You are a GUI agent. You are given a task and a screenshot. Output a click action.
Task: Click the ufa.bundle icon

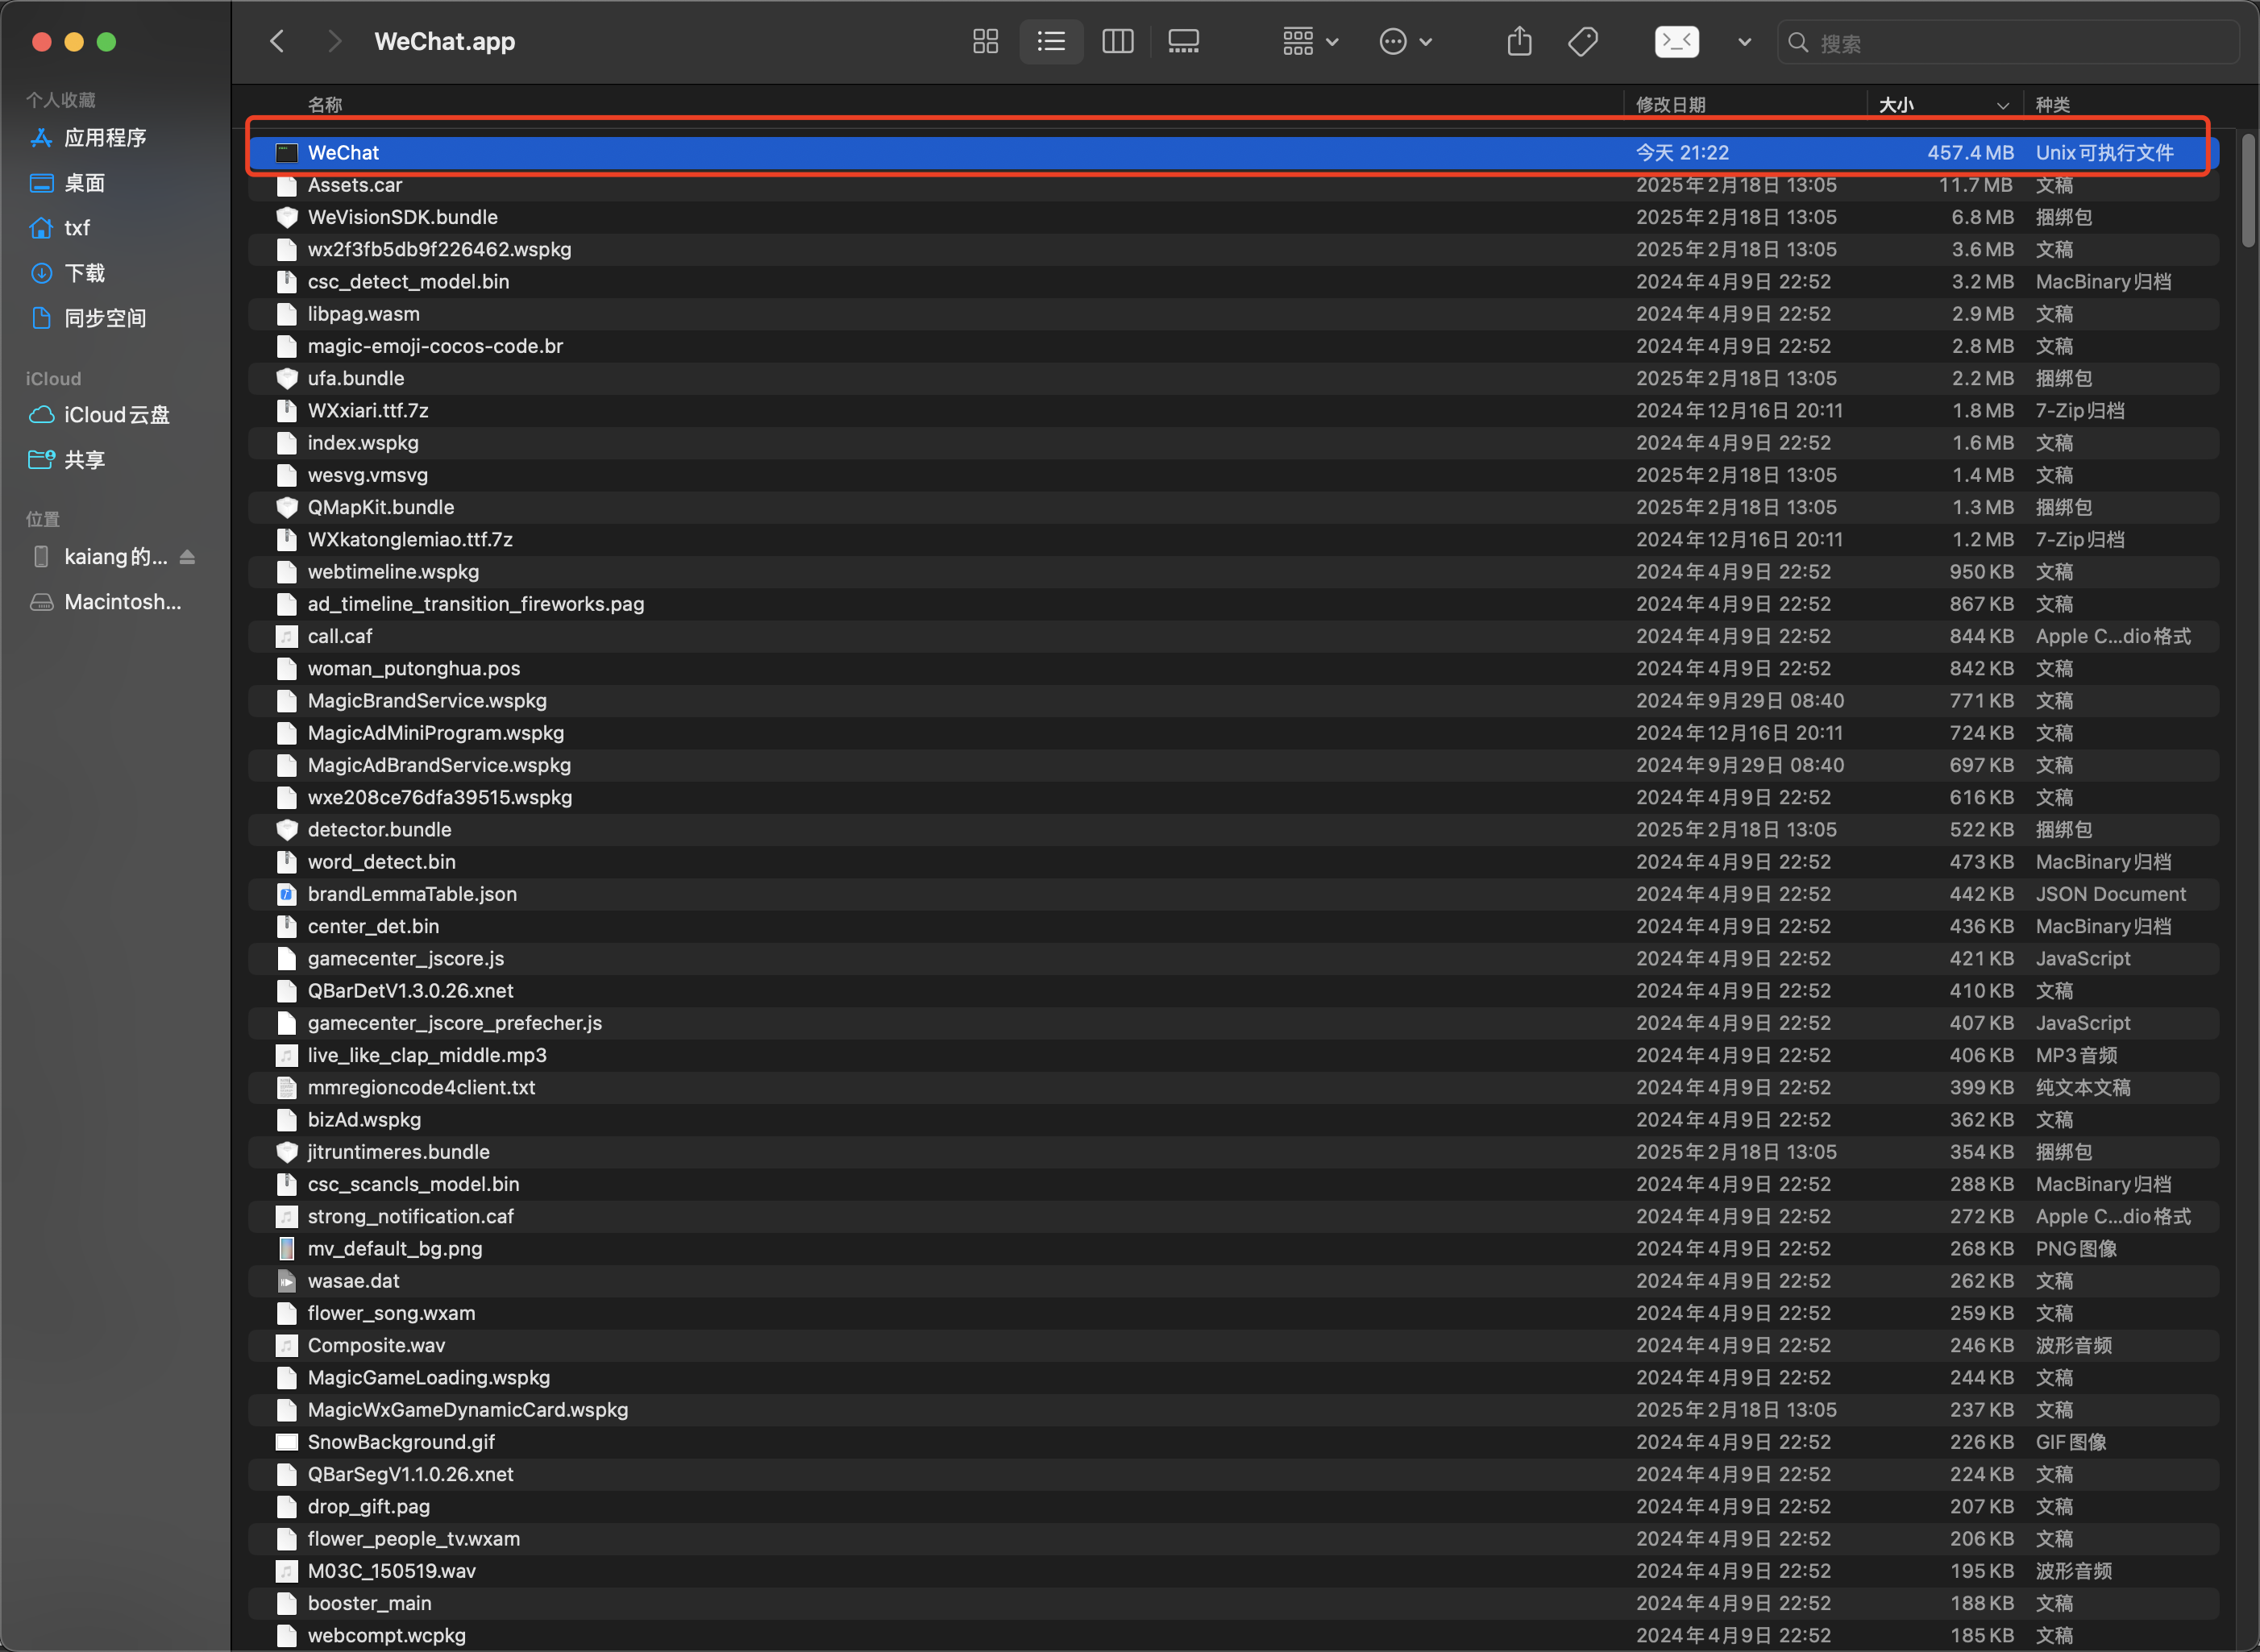point(287,378)
